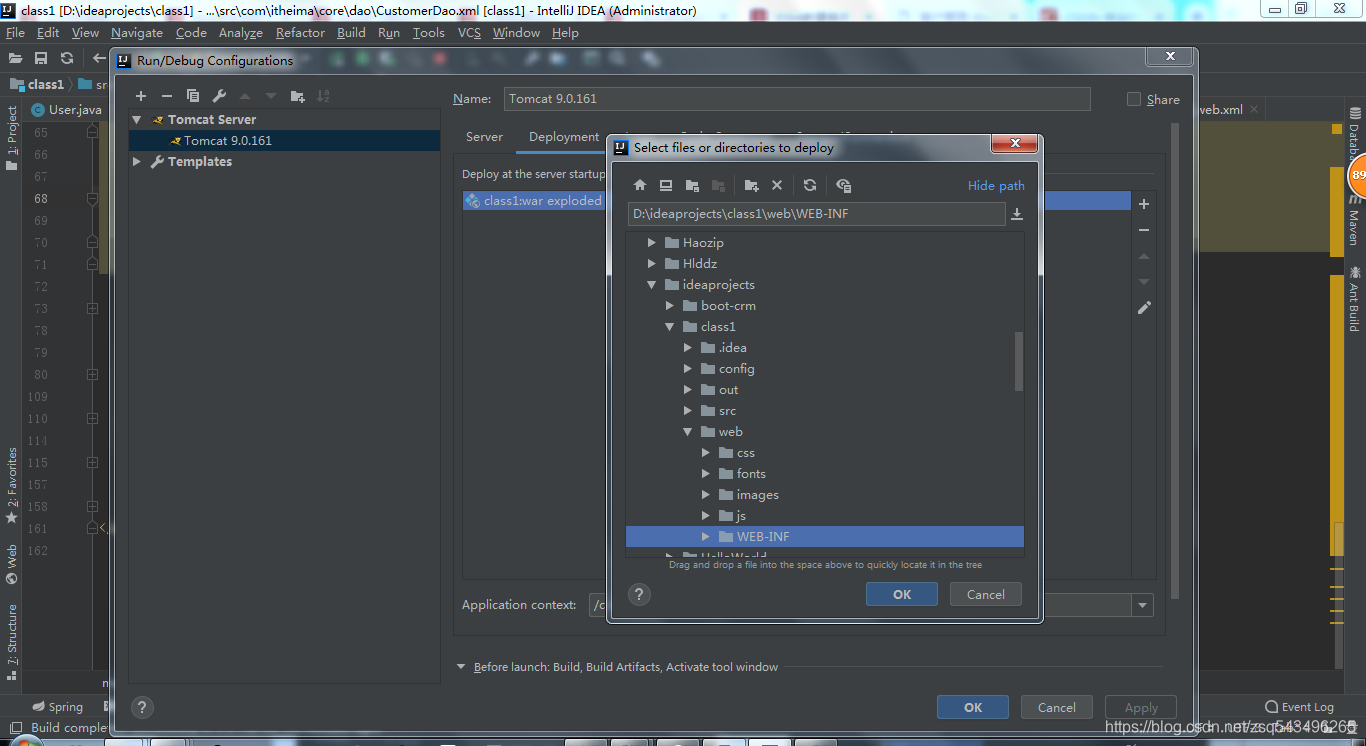Viewport: 1366px width, 746px height.
Task: Click the file tree vertical scrollbar
Action: [x=1019, y=361]
